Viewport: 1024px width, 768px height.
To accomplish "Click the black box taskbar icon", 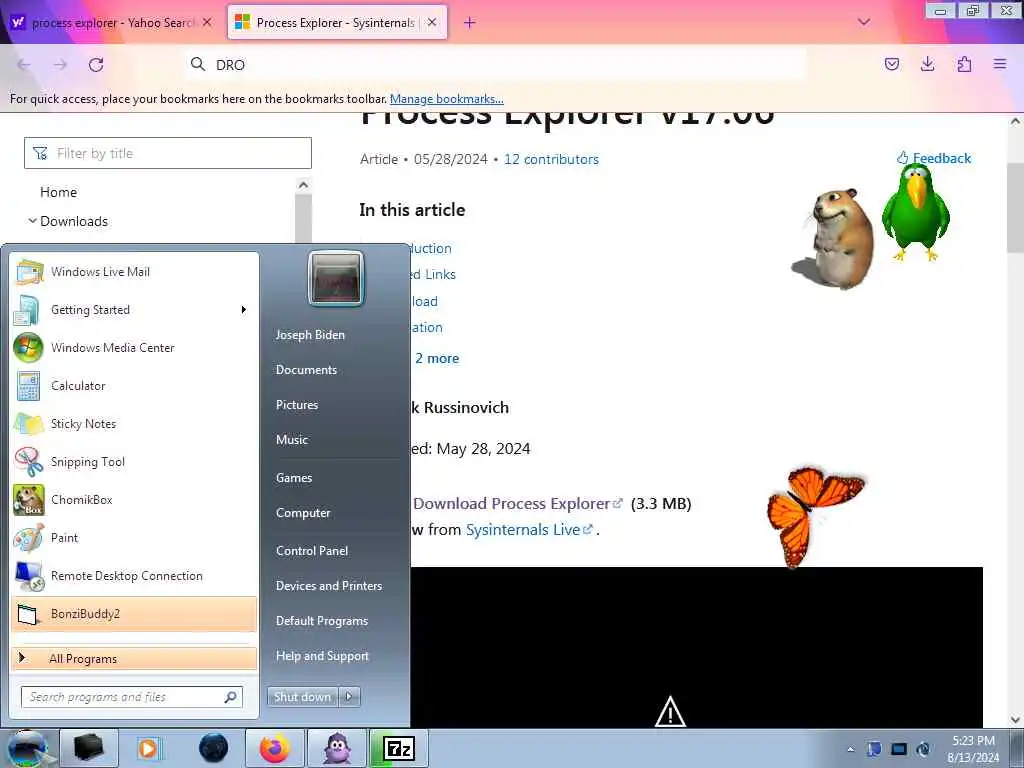I will pos(89,748).
